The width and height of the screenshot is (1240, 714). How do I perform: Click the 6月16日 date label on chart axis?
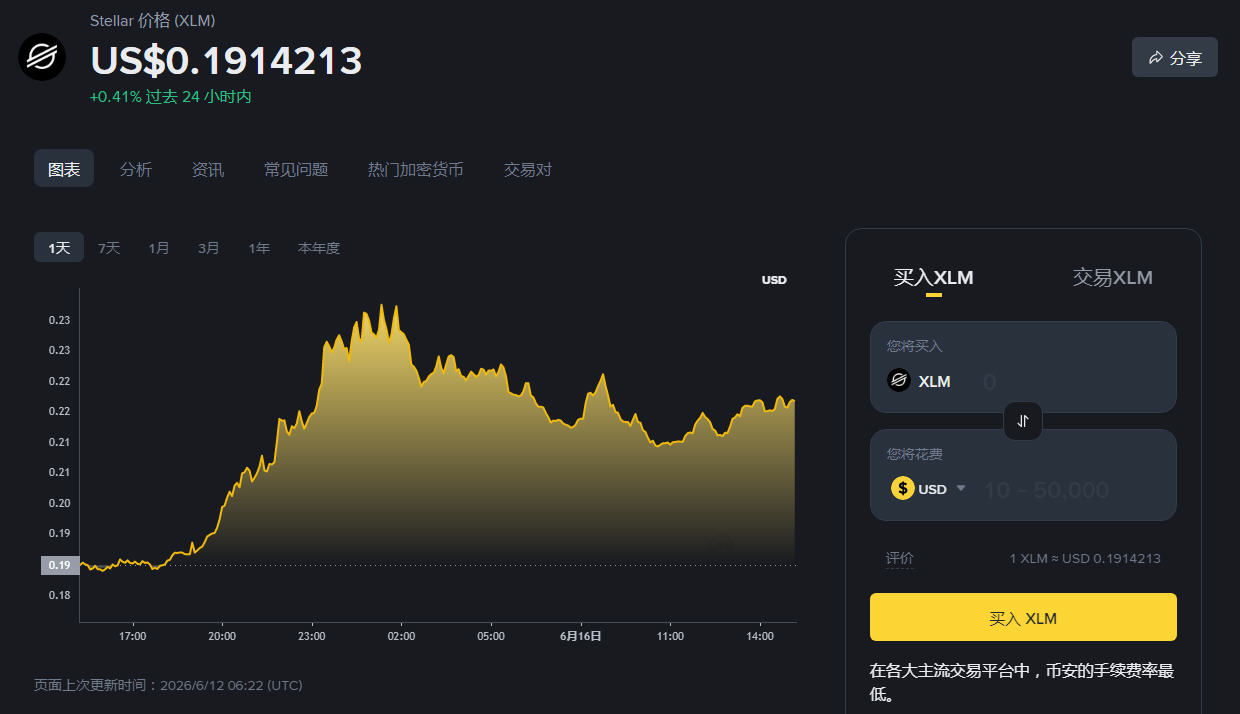(581, 636)
